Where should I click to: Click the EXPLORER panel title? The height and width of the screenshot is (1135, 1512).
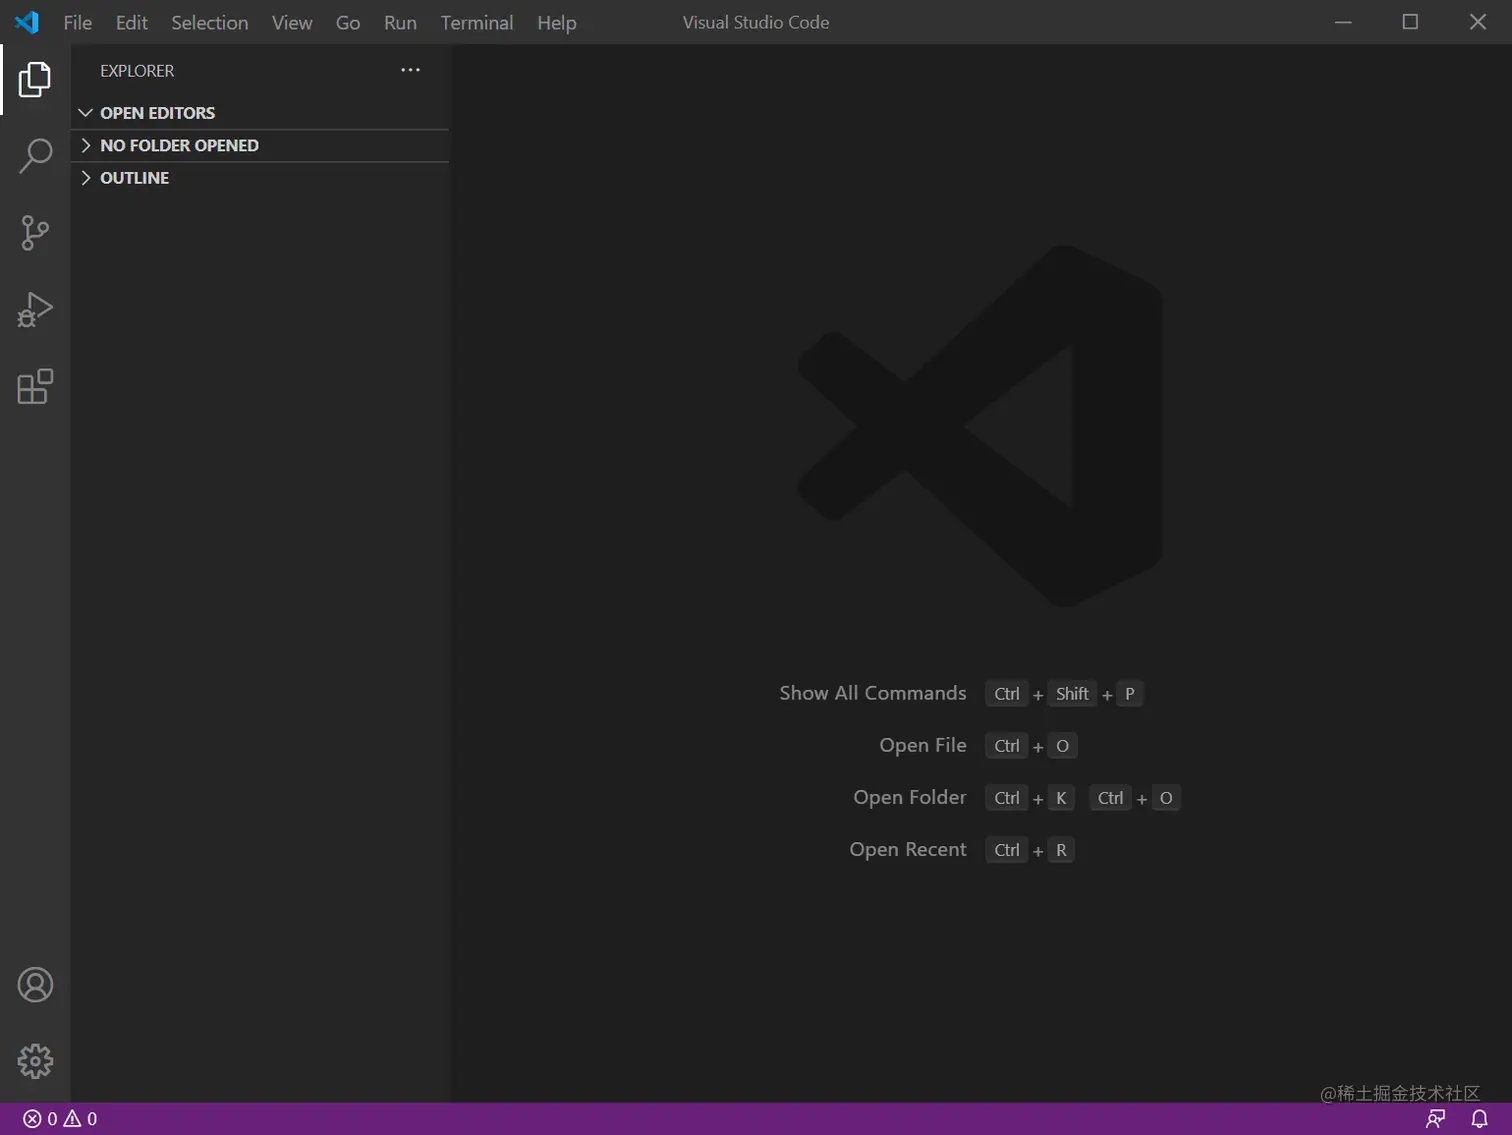pyautogui.click(x=137, y=71)
